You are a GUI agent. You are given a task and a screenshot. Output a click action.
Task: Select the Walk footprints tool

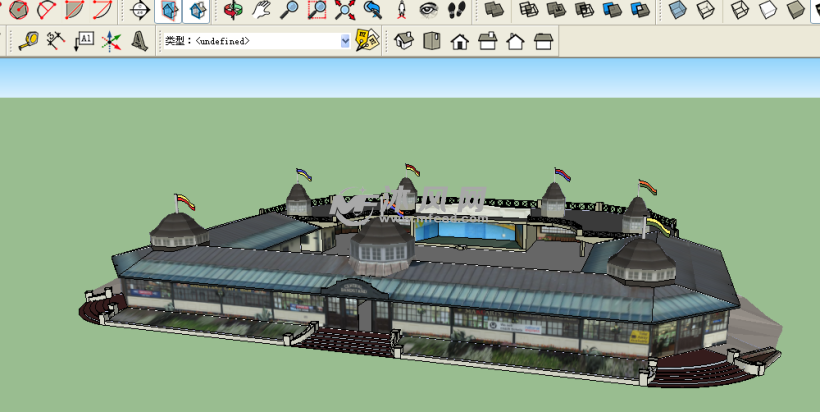456,11
